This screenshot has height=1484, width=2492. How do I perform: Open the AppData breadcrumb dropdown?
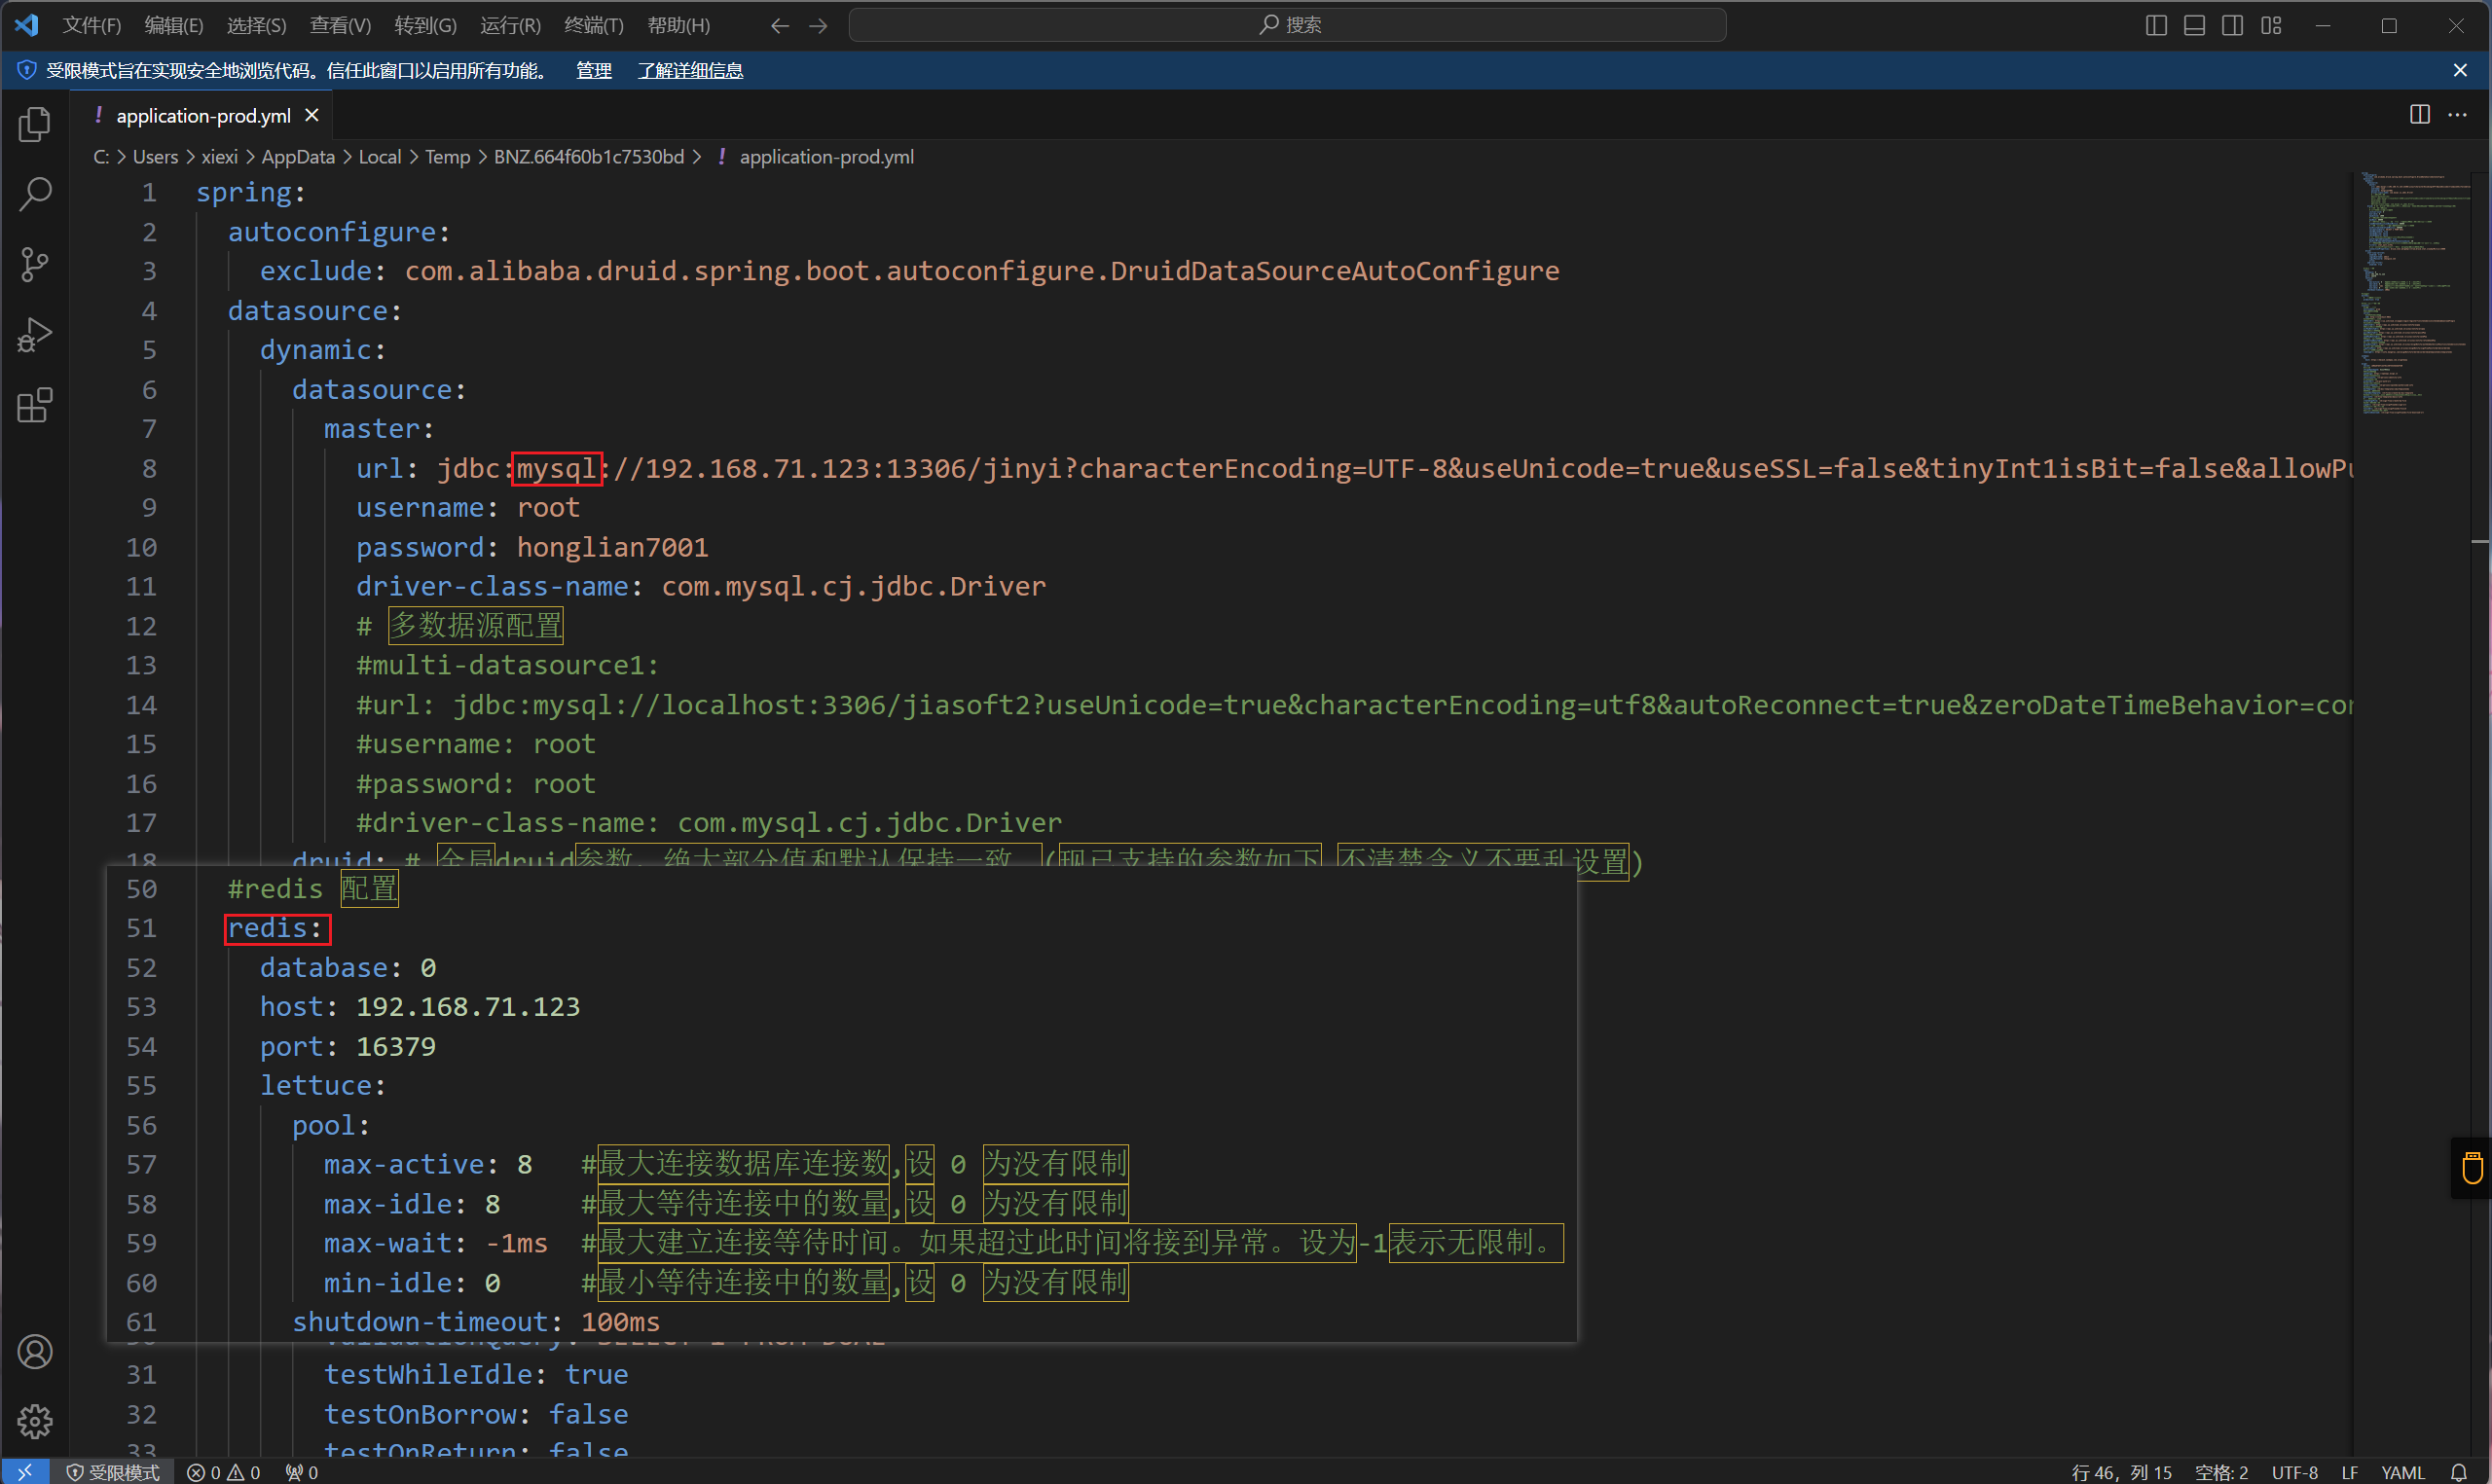[298, 157]
